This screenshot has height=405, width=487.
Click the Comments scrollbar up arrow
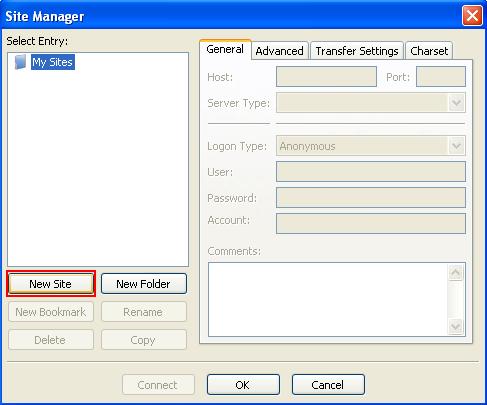455,273
